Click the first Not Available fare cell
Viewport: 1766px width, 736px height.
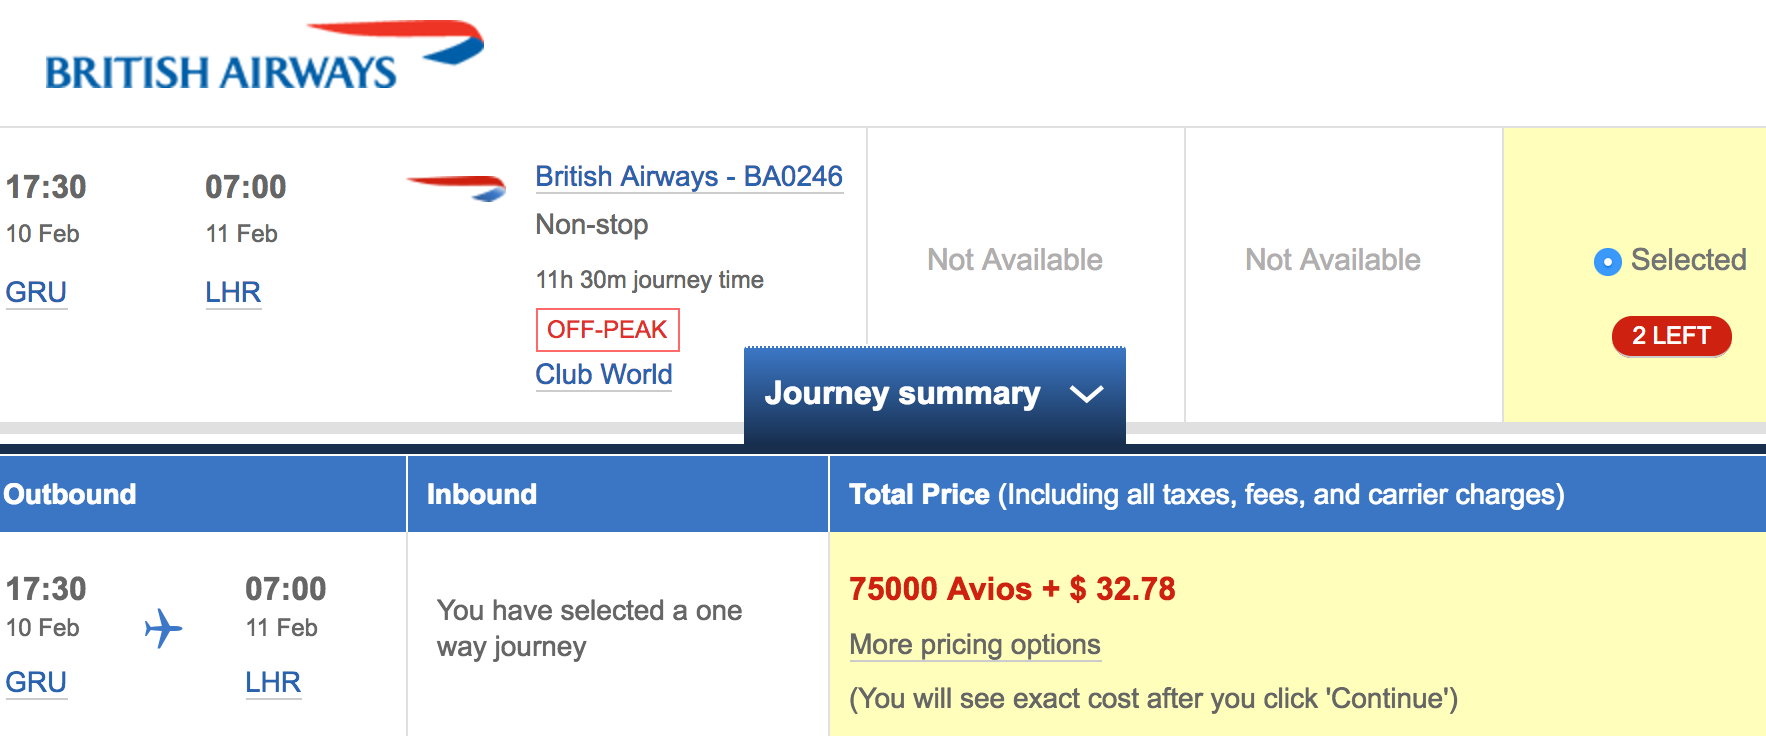tap(1015, 260)
